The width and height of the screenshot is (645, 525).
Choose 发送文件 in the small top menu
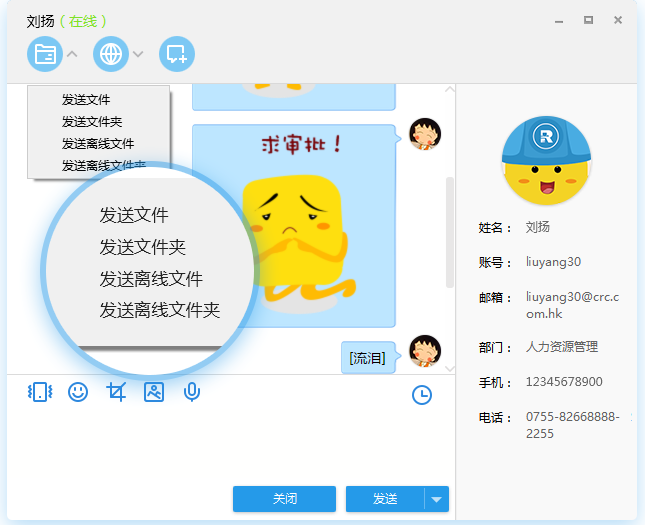[86, 100]
